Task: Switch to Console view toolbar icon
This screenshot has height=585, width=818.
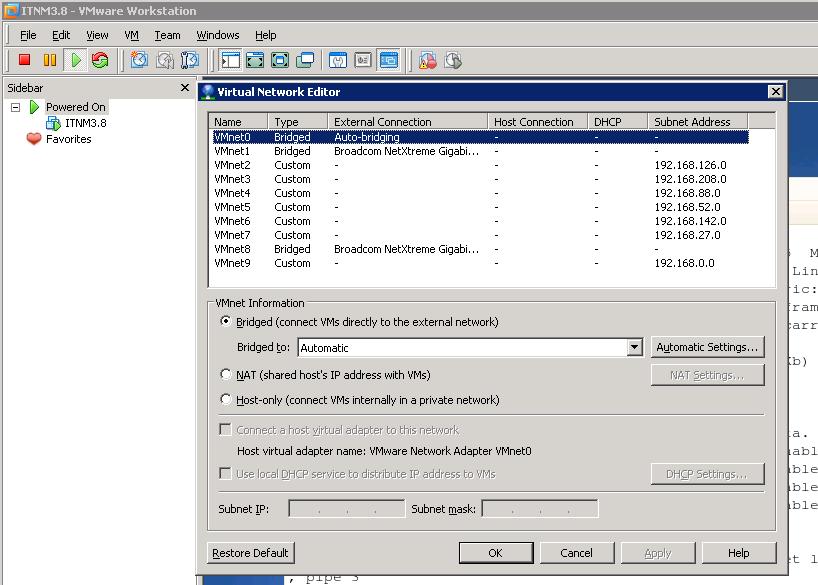Action: (389, 60)
